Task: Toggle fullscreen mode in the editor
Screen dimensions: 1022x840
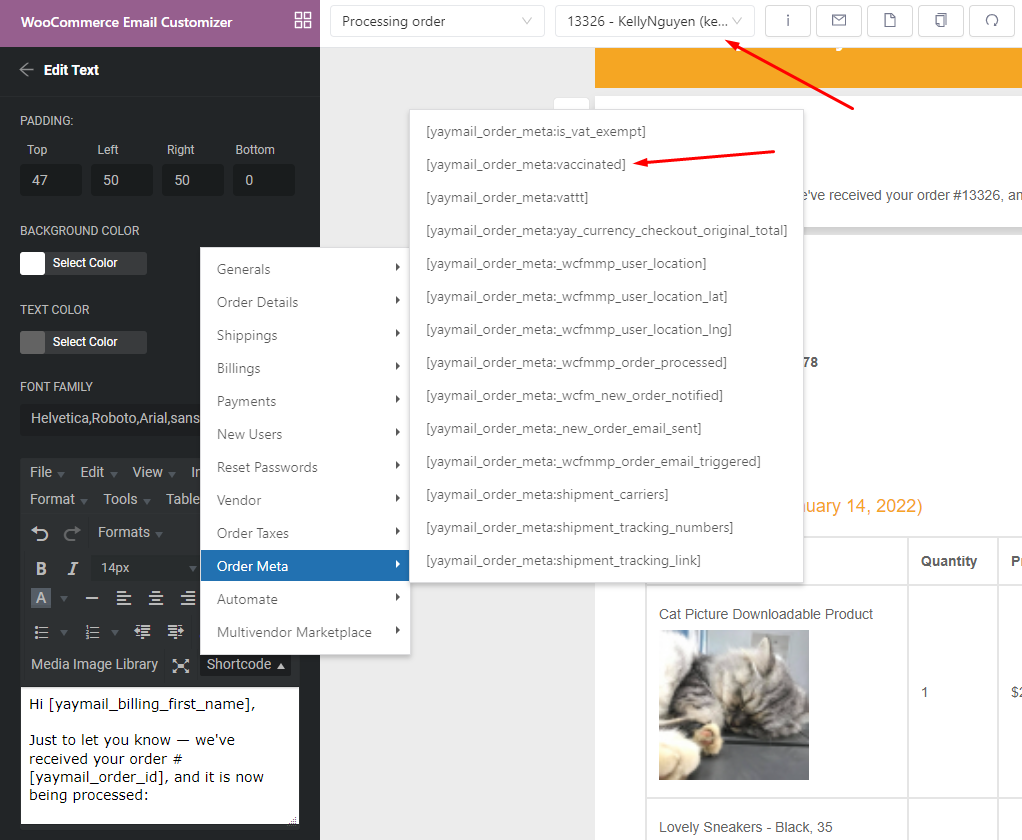Action: pos(180,665)
